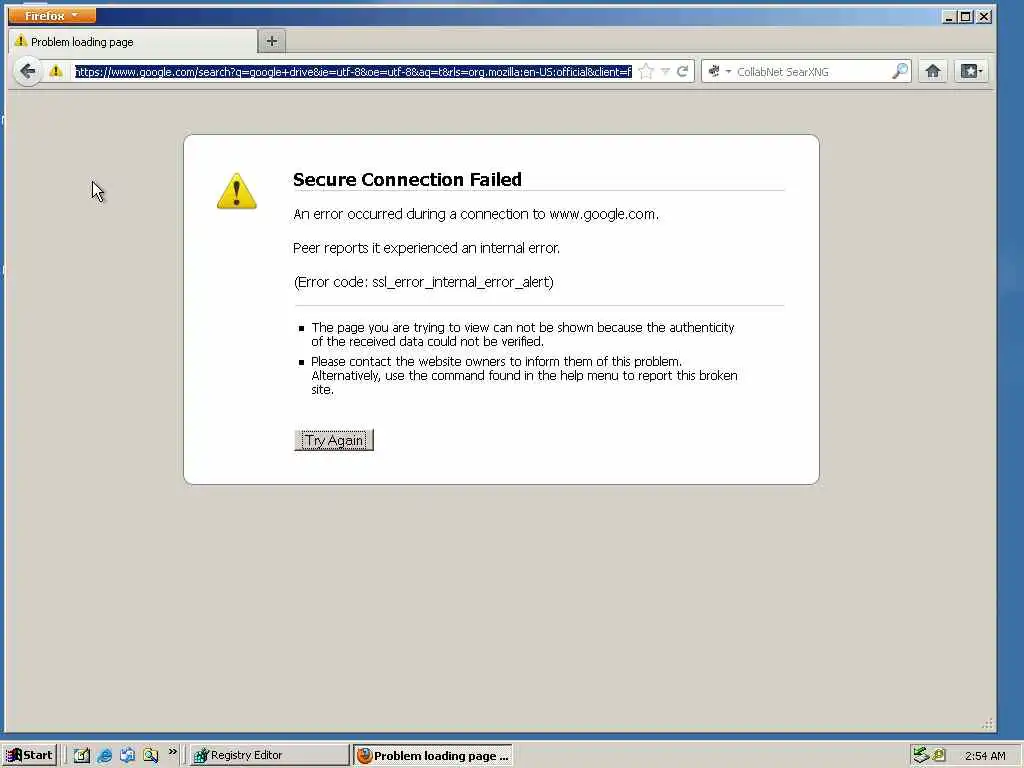Close the Firefox window
Viewport: 1024px width, 768px height.
(984, 16)
